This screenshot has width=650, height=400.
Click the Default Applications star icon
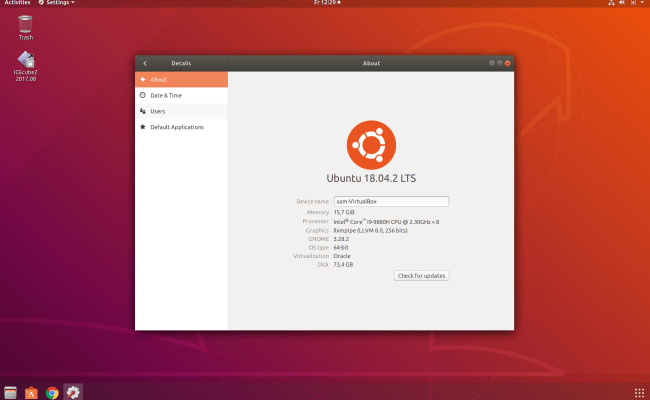pyautogui.click(x=143, y=127)
